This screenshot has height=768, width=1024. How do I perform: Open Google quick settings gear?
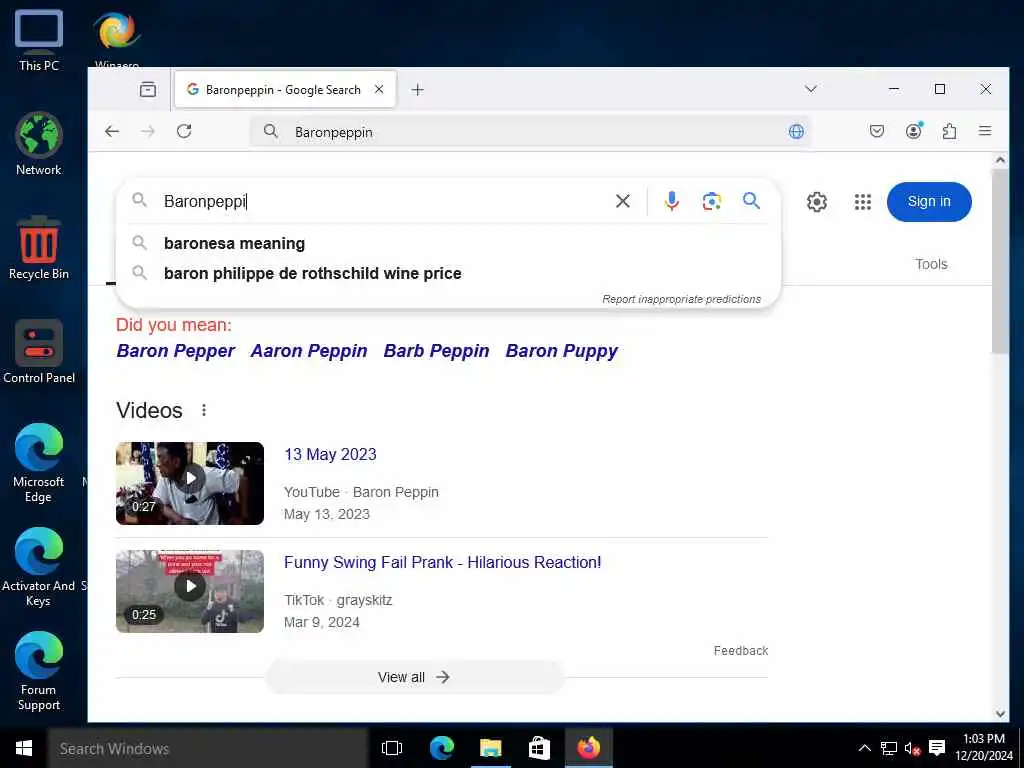817,202
